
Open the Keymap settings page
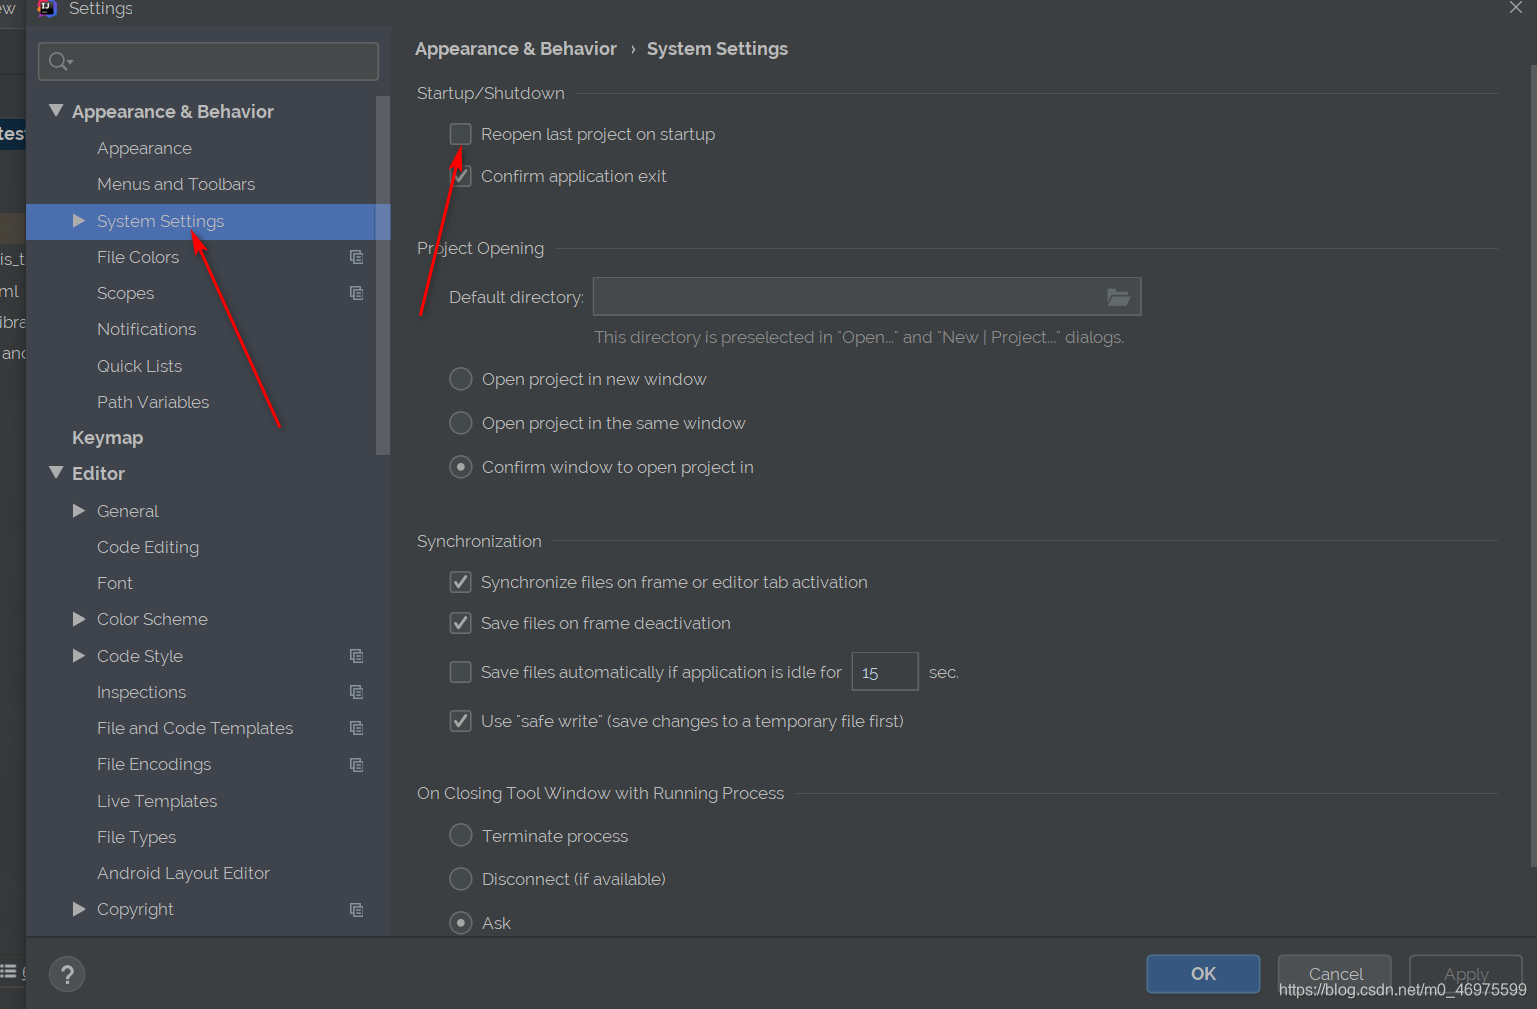(x=107, y=438)
